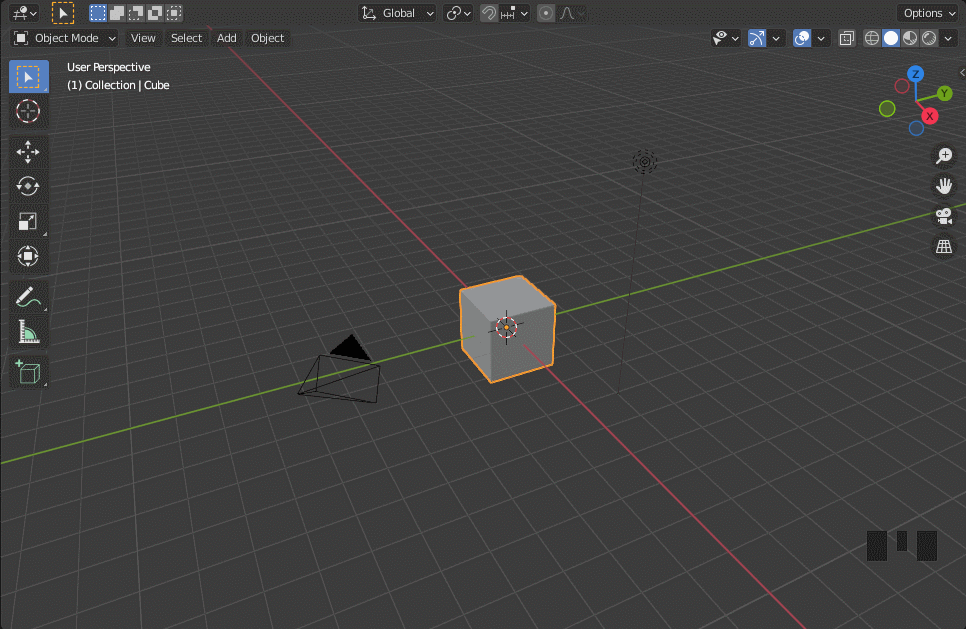Select the Add Cube tool

click(x=28, y=372)
